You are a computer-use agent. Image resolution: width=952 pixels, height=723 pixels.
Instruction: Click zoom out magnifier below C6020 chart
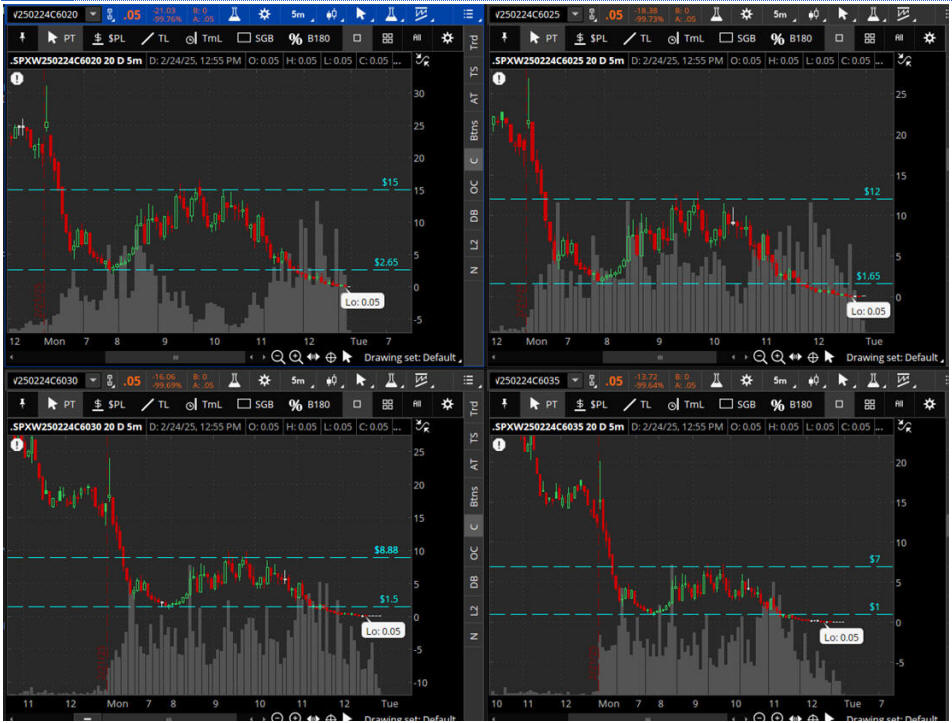[x=278, y=357]
